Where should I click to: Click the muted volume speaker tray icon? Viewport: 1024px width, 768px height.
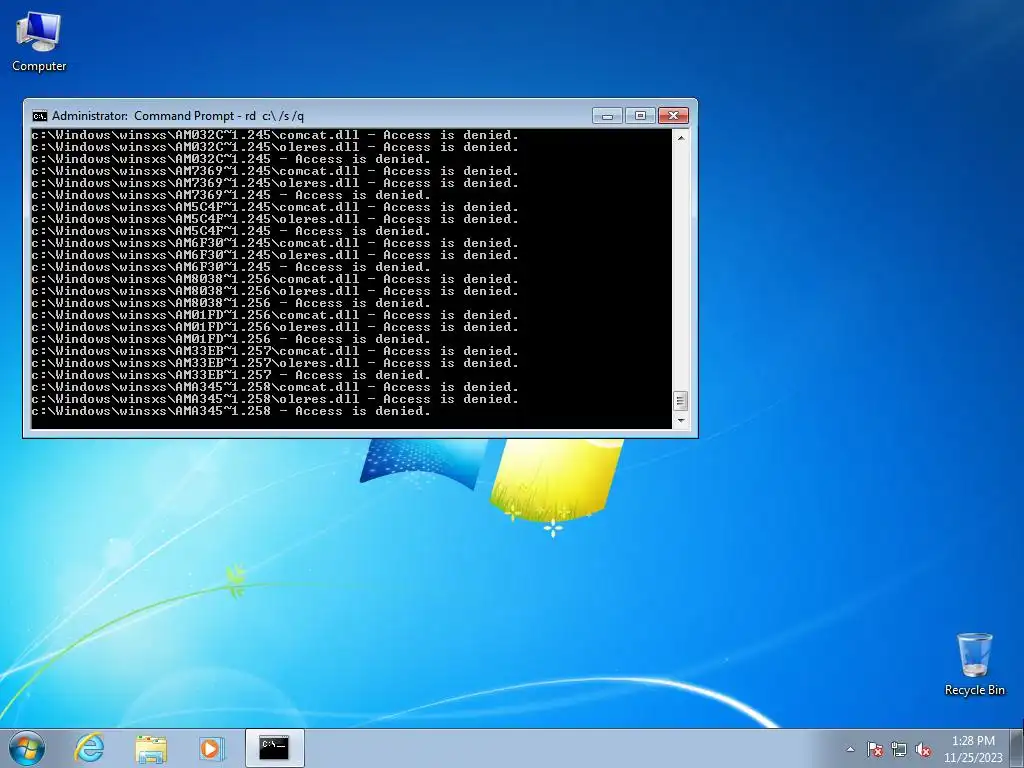pyautogui.click(x=923, y=750)
